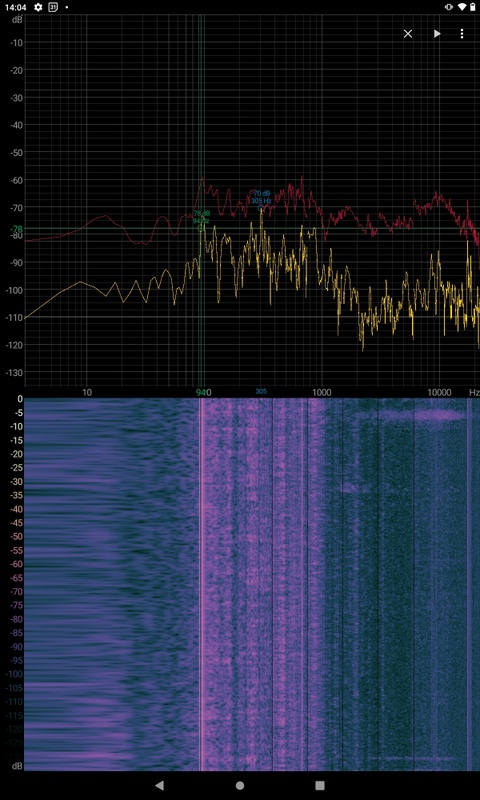Tap the settings gear in the status bar
480x800 pixels.
[x=38, y=7]
